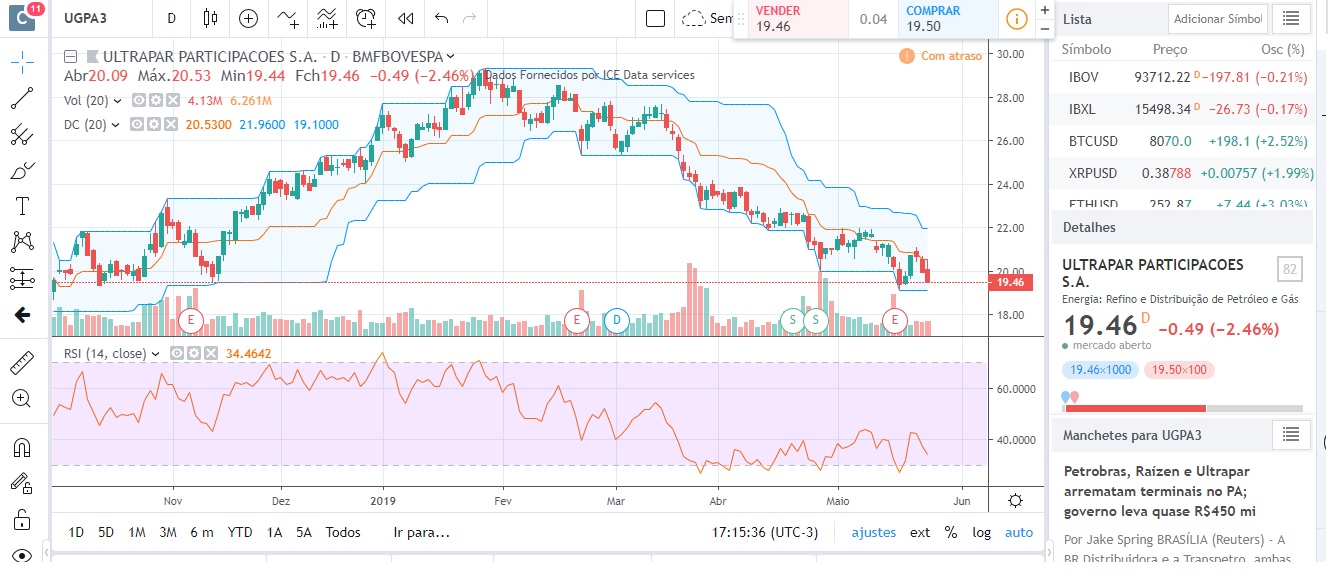Image resolution: width=1328 pixels, height=582 pixels.
Task: Set chart range to YTD
Action: click(240, 532)
